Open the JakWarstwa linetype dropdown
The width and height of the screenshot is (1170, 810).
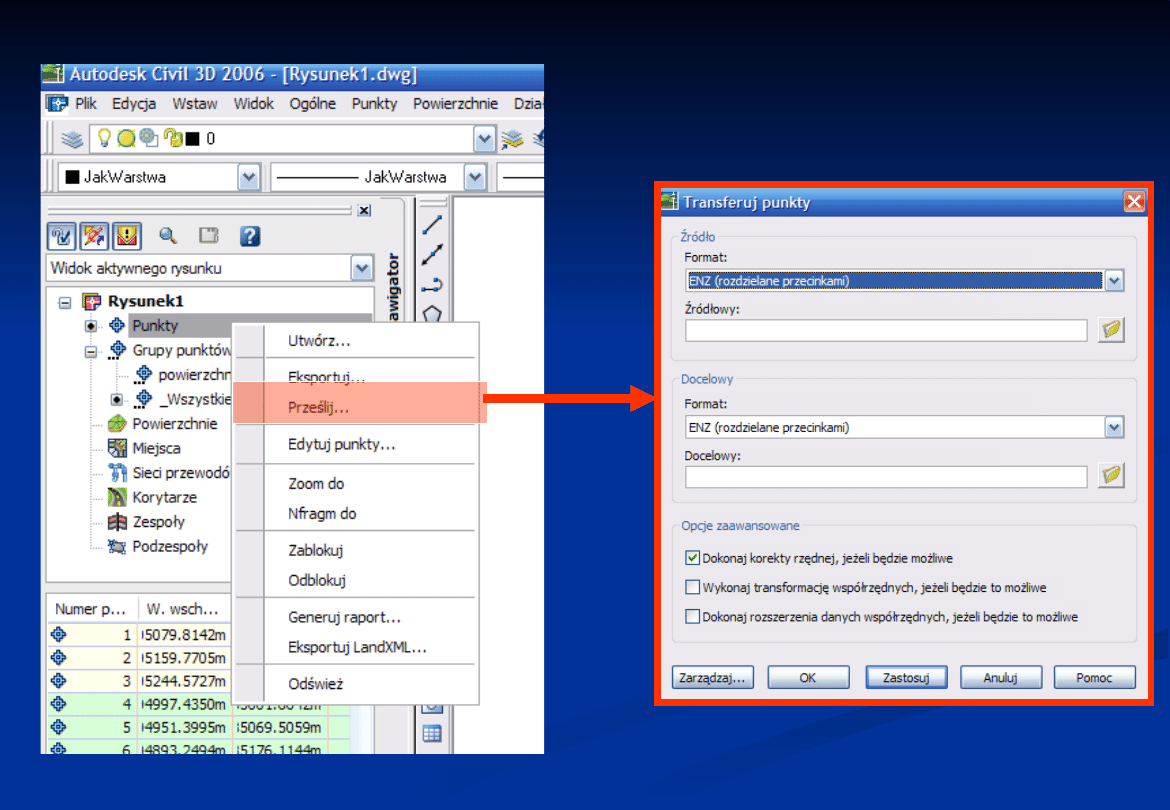pyautogui.click(x=475, y=178)
